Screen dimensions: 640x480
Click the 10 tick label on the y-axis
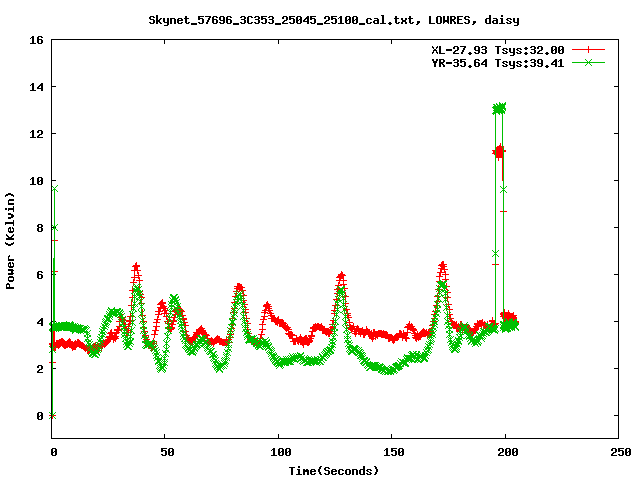[x=36, y=181]
